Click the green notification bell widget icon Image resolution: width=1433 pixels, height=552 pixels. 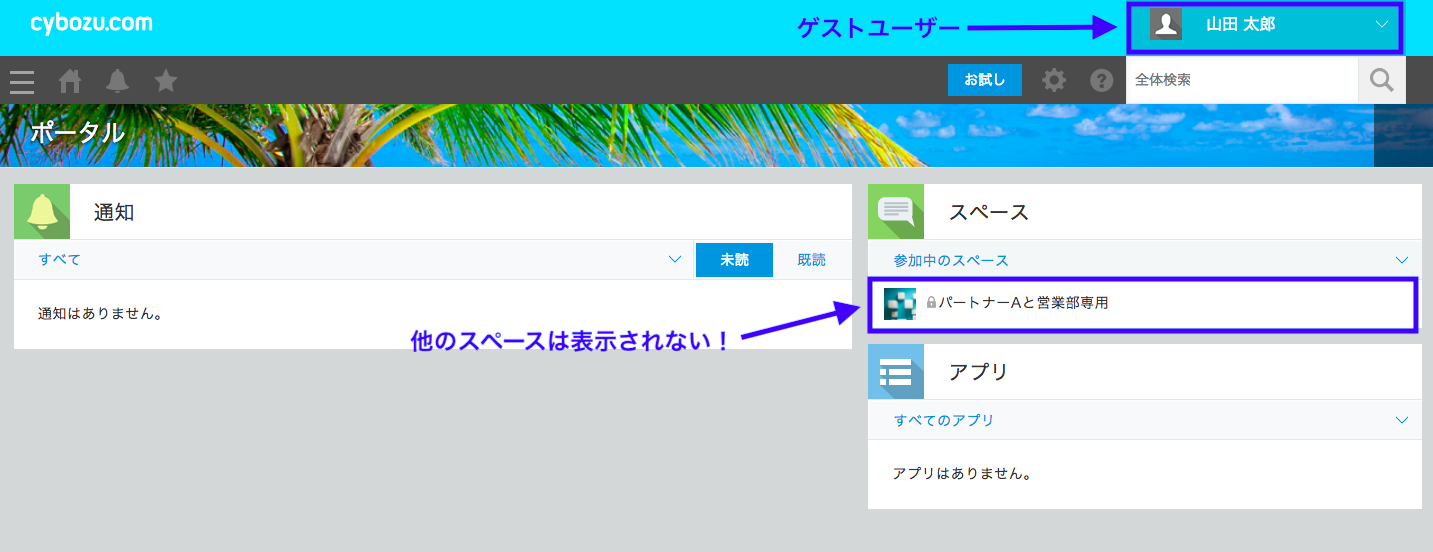pyautogui.click(x=42, y=212)
